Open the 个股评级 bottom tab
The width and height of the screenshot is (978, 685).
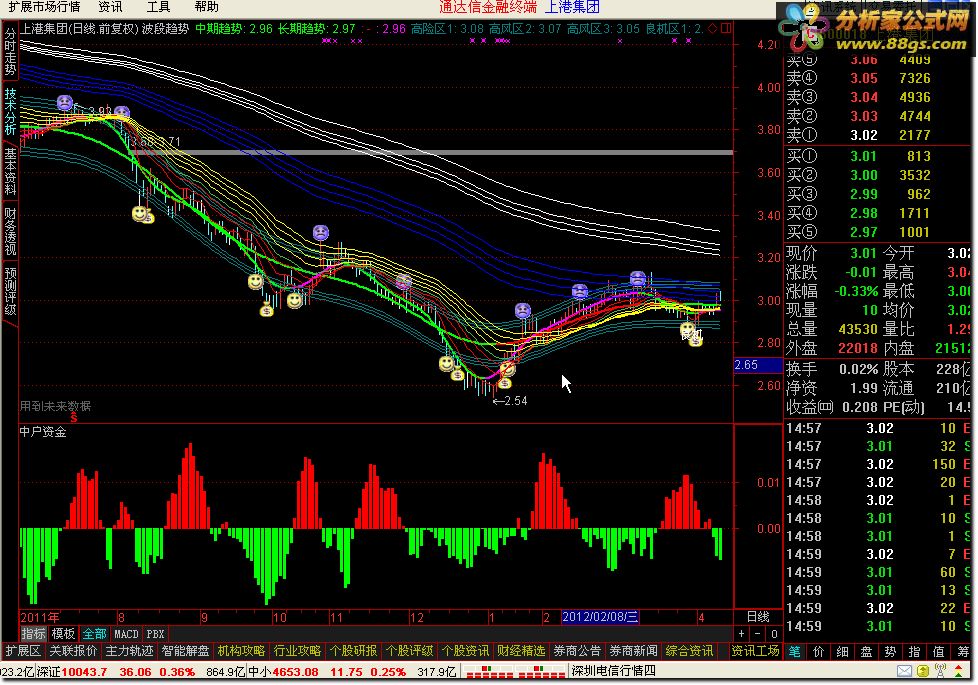tap(409, 651)
